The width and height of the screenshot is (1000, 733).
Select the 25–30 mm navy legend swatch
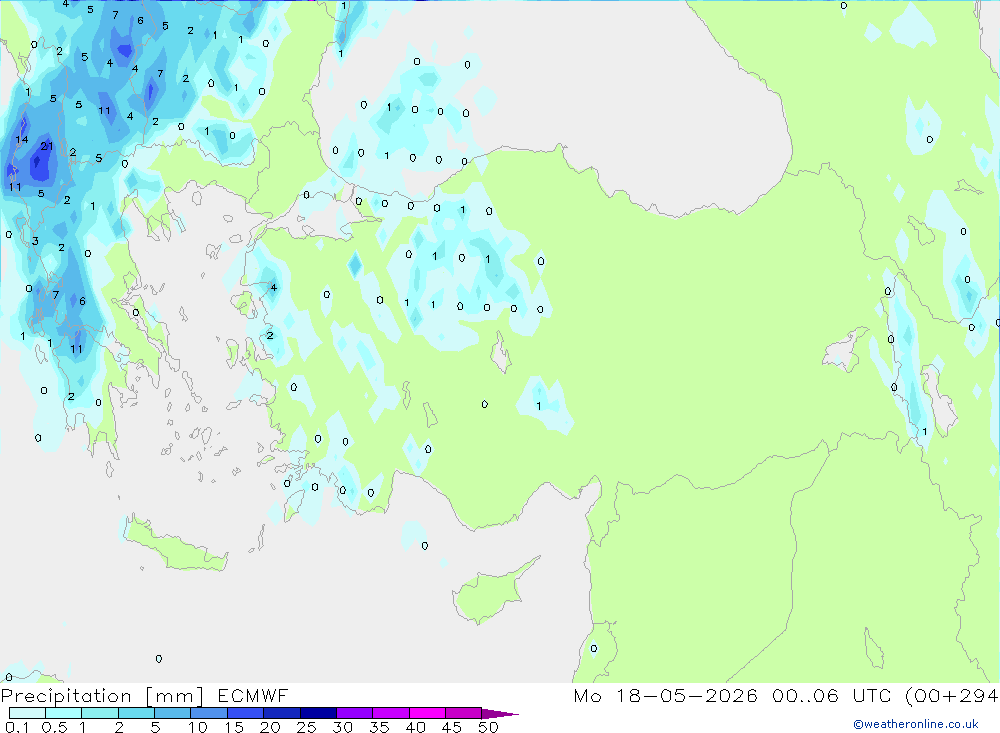pyautogui.click(x=318, y=713)
